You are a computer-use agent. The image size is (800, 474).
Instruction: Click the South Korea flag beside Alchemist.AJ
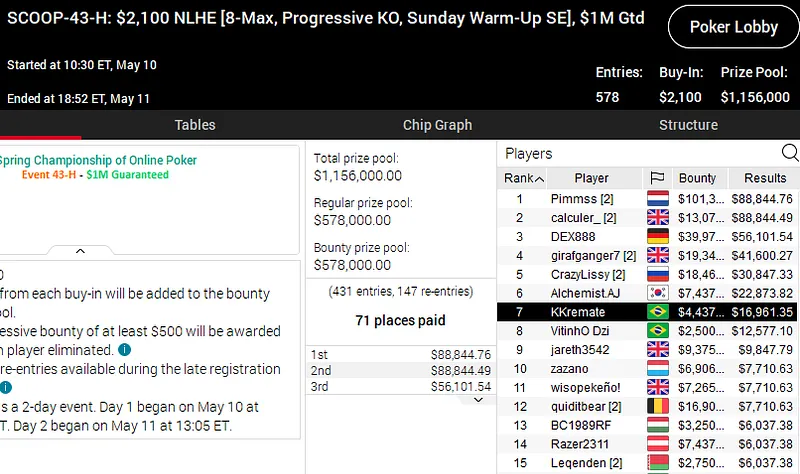[657, 293]
